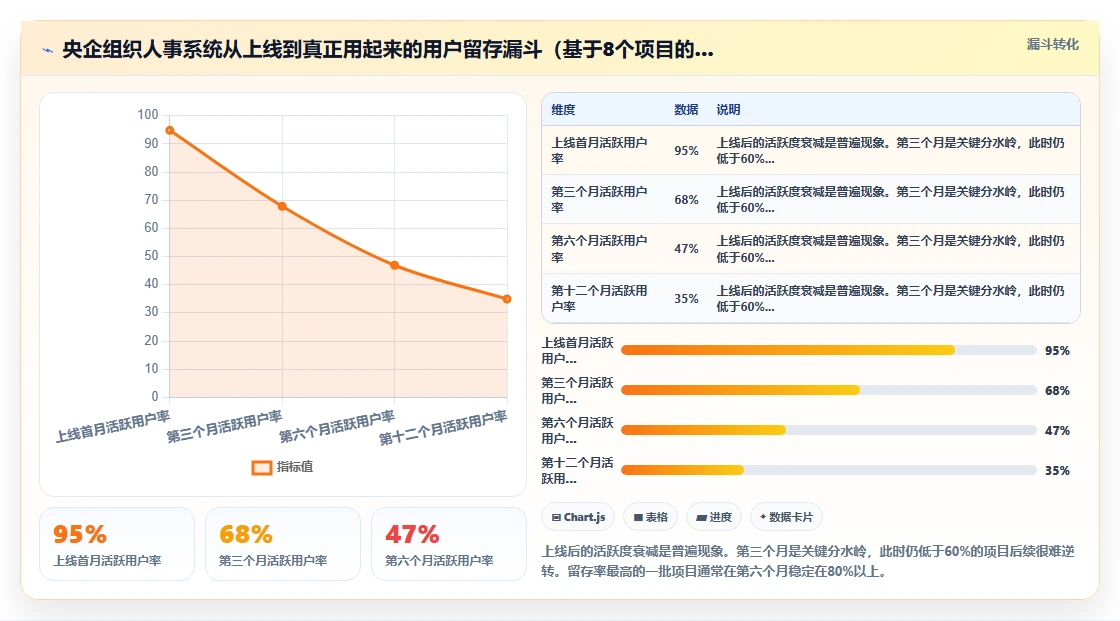Click the 说明 text in the 35% row
Screen dimensions: 1120x621
point(891,299)
